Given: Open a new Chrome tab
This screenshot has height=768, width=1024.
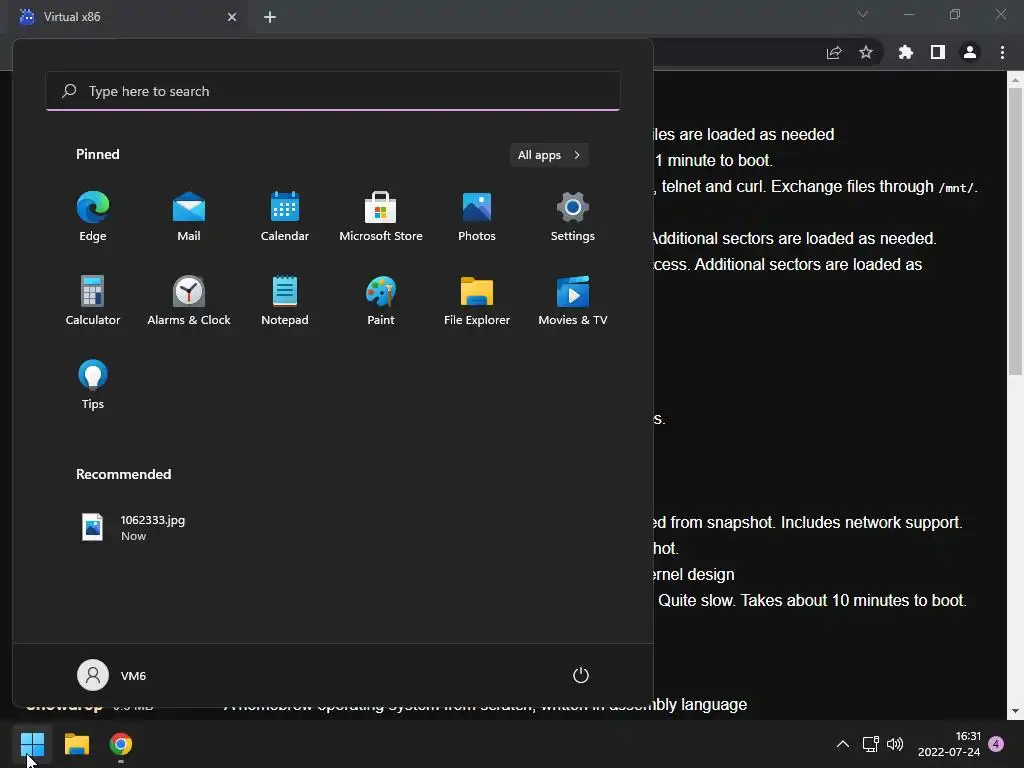Looking at the screenshot, I should tap(270, 17).
